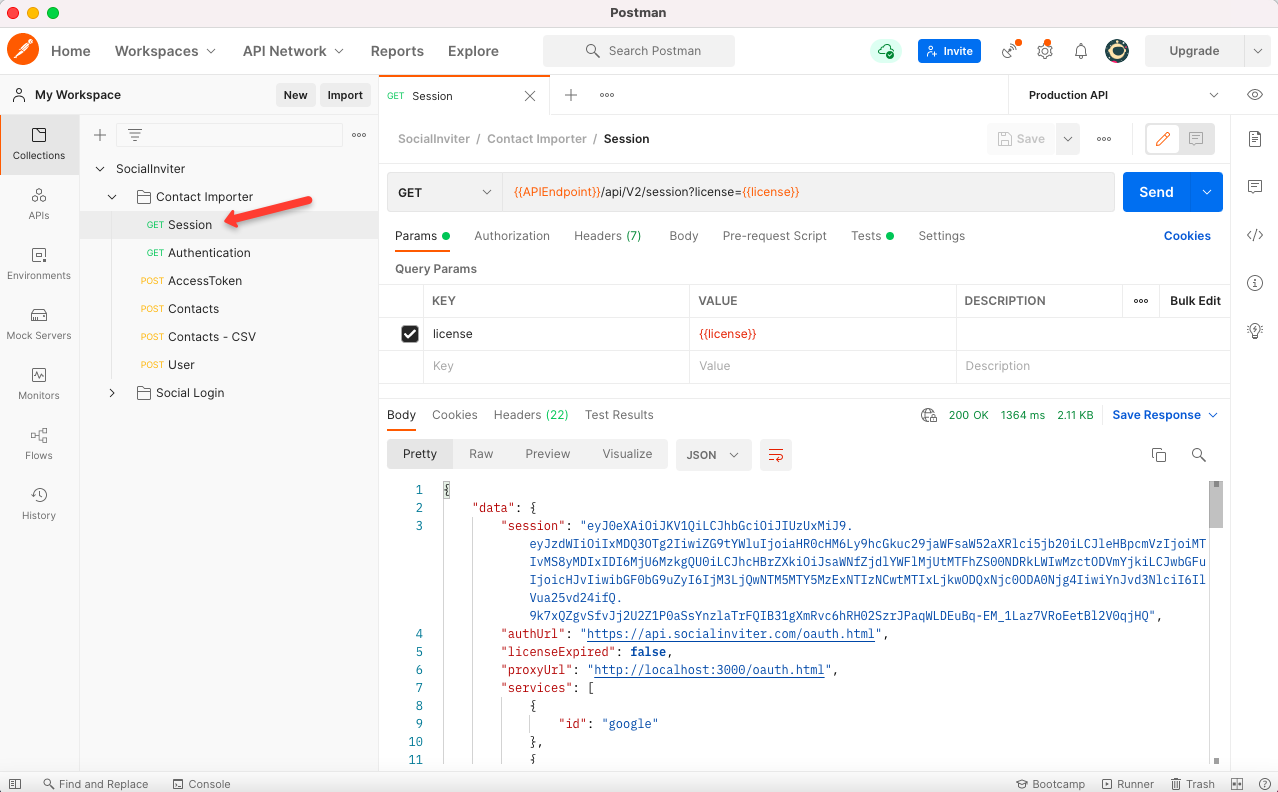Click the request URL input field

(x=808, y=192)
